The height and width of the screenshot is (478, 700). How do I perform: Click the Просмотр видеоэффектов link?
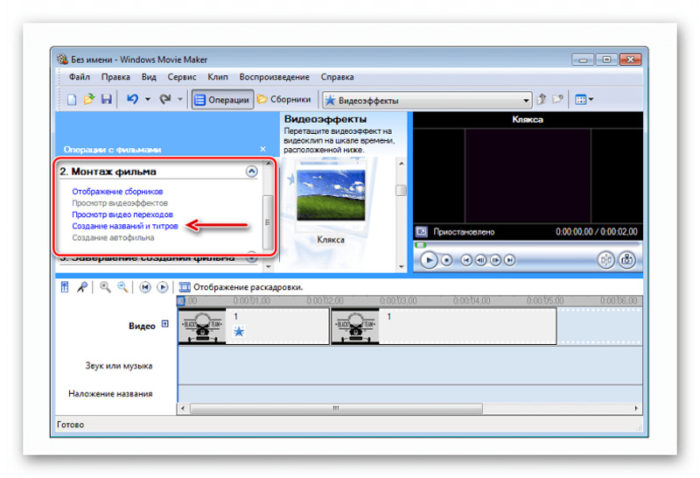coord(120,203)
